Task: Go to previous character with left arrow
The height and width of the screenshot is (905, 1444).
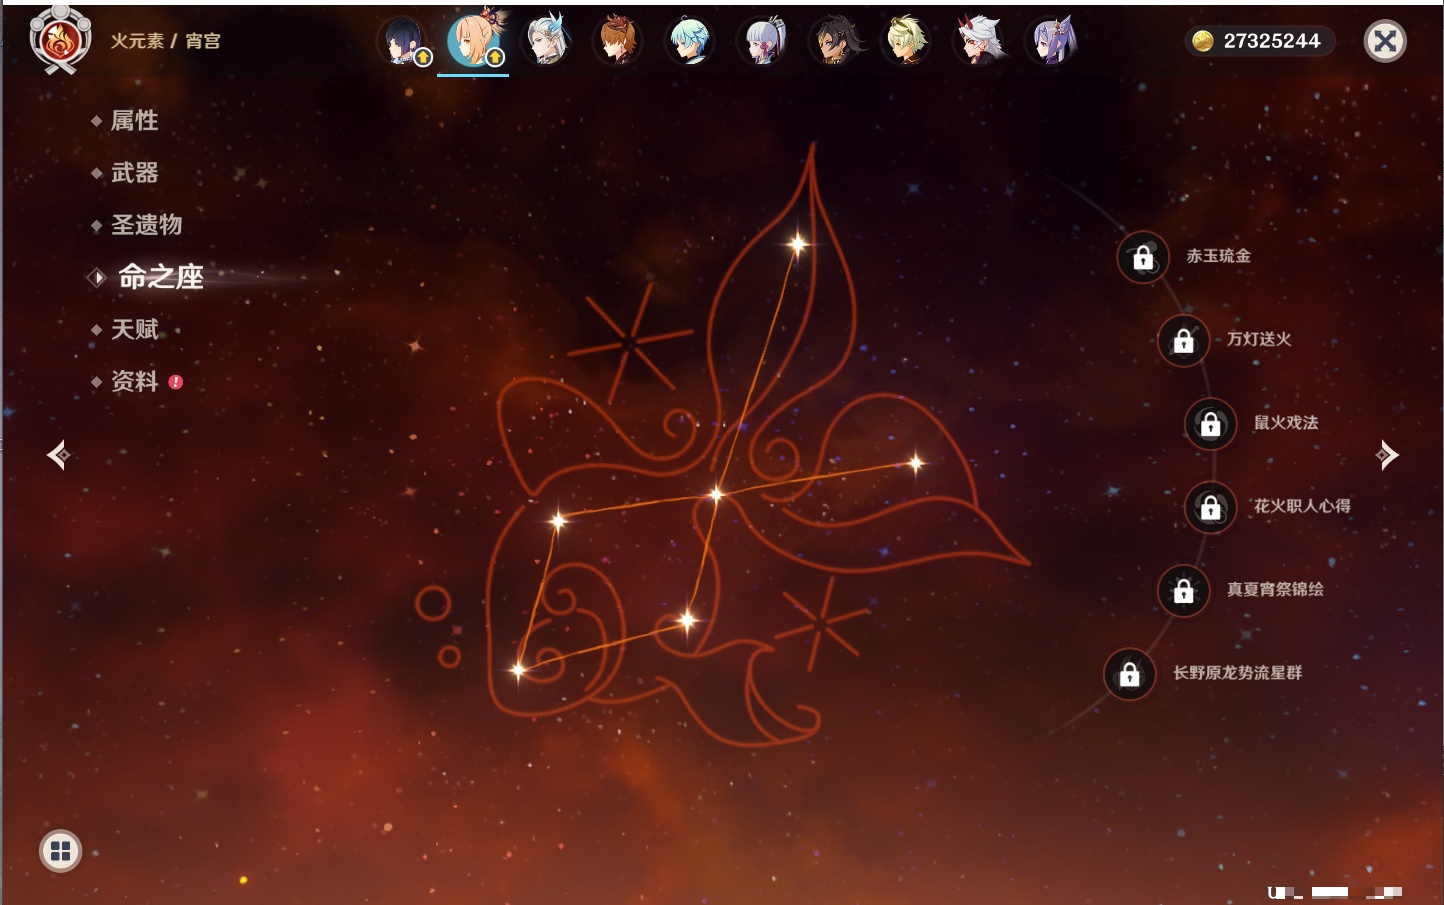Action: pos(58,455)
